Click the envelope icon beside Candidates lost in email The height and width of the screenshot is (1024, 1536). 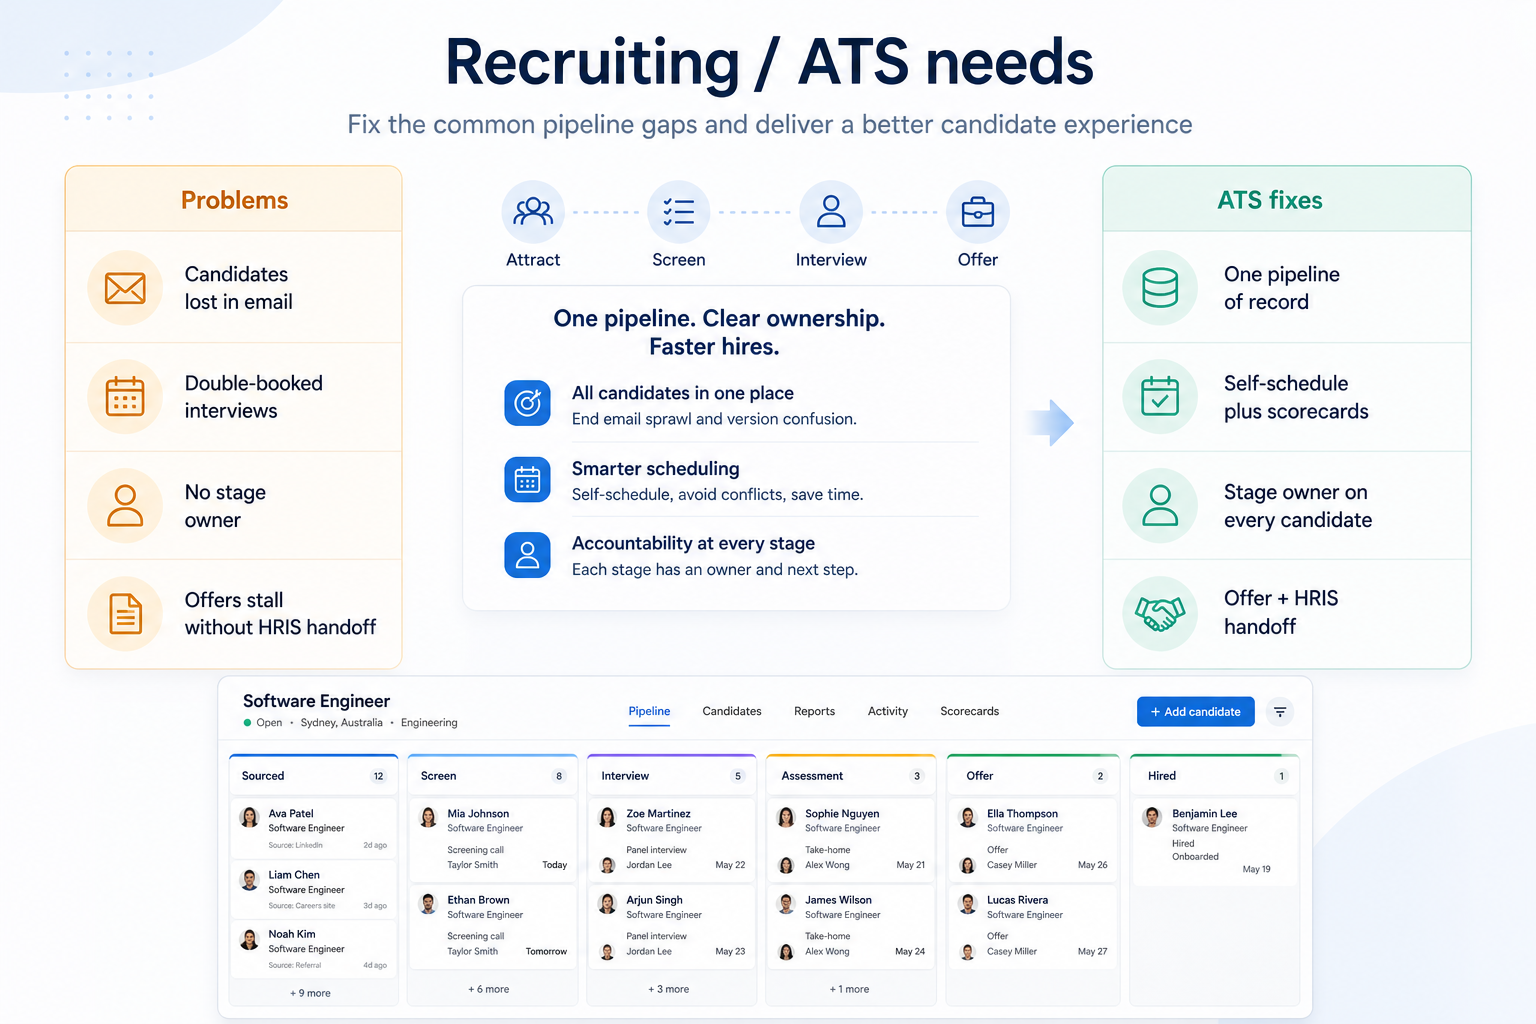125,288
